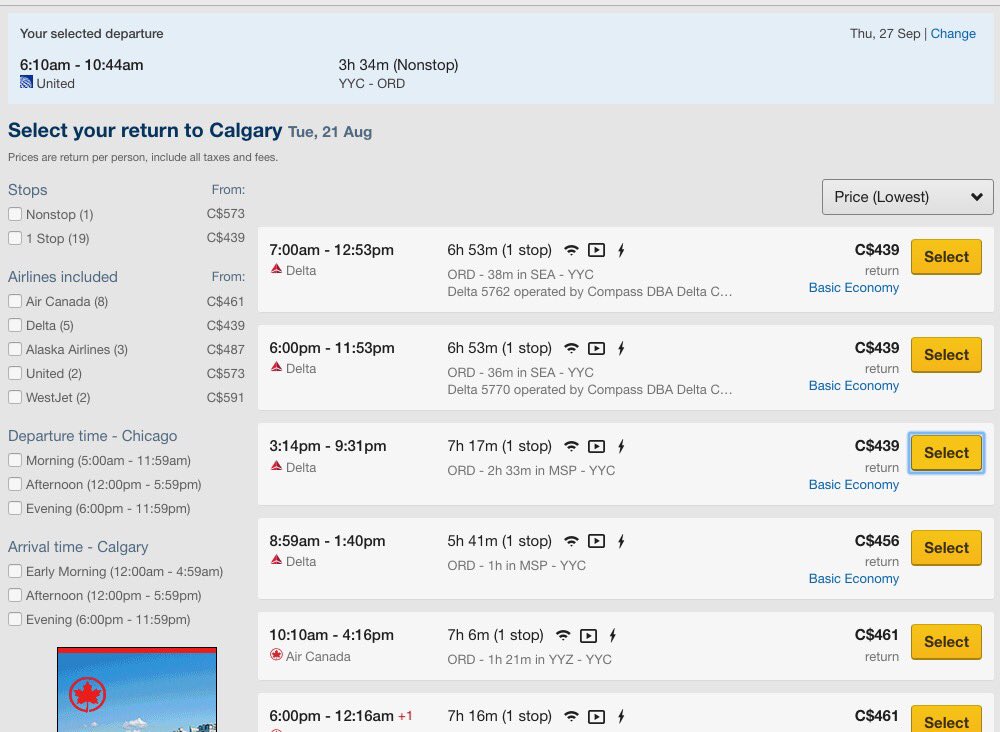Click the United logo in selected departure

26,82
